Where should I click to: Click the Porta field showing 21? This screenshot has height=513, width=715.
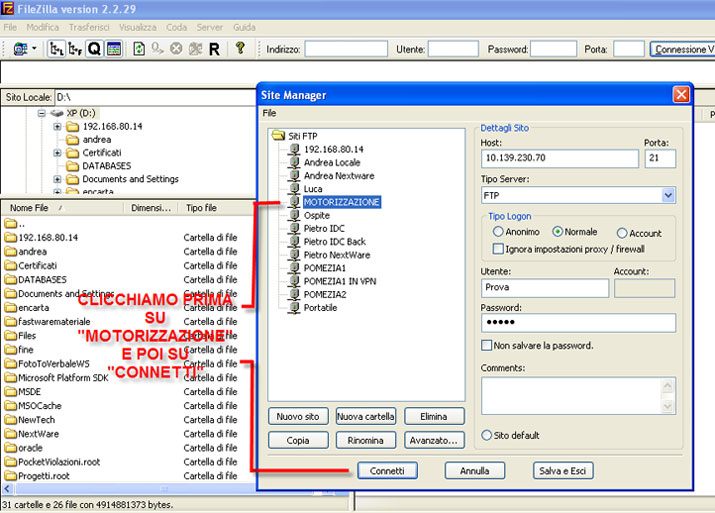[660, 158]
